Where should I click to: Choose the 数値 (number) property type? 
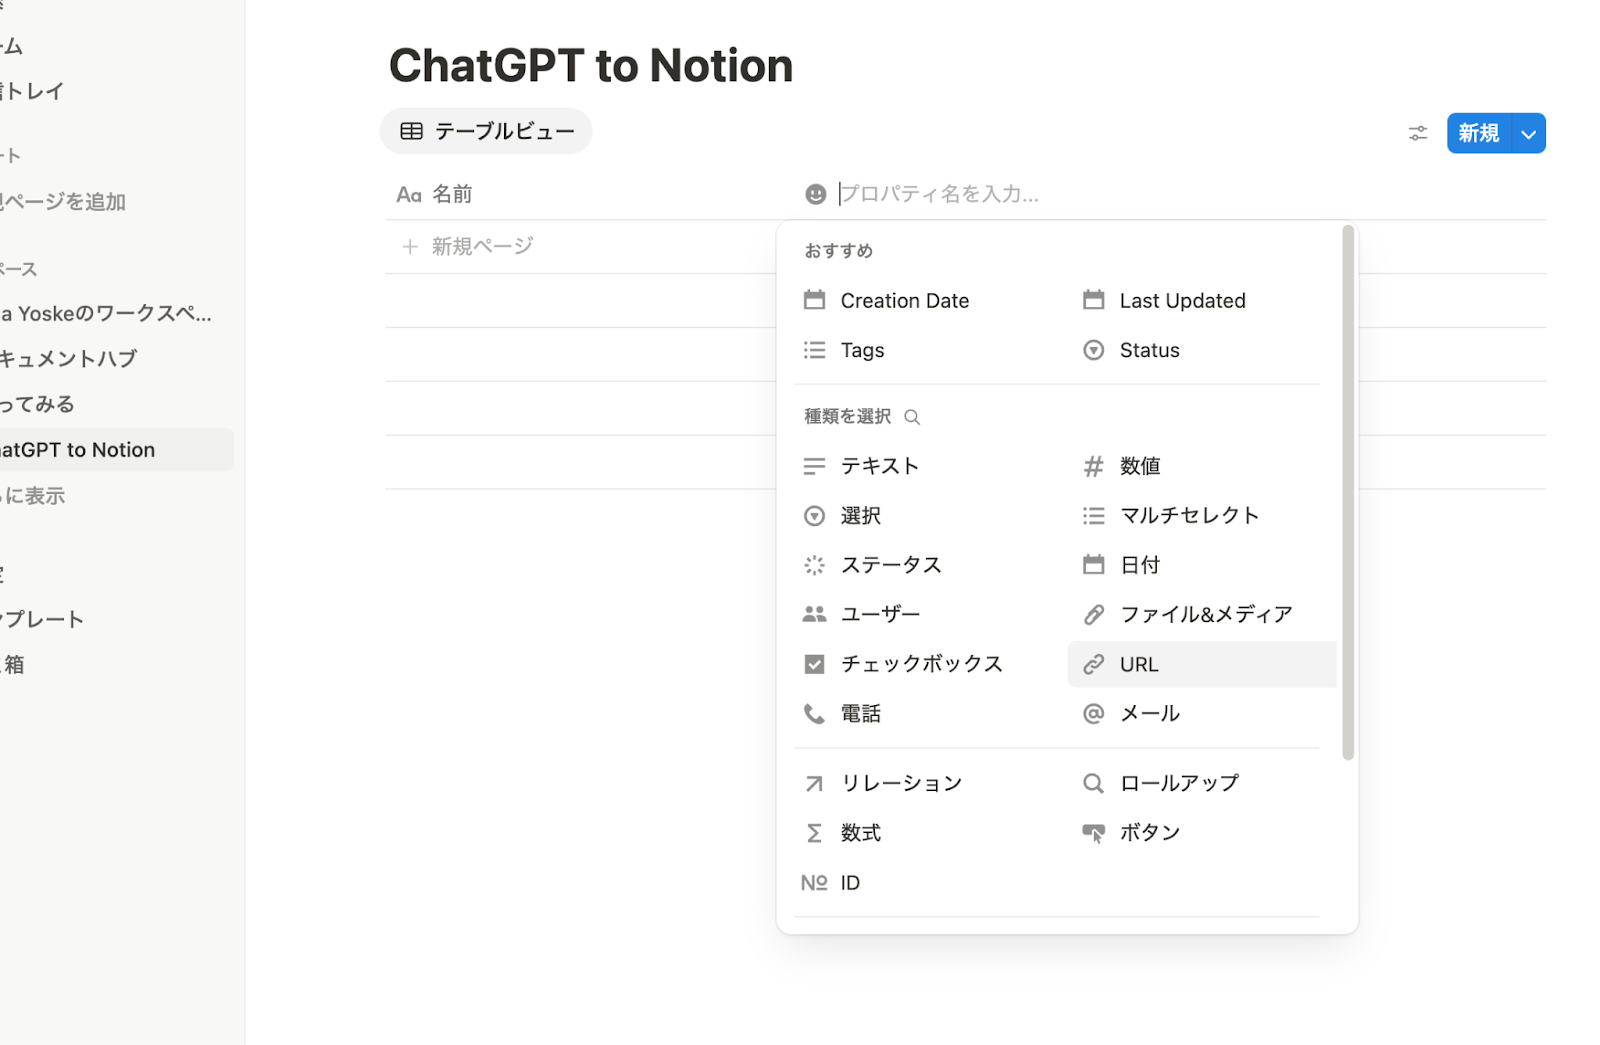[1140, 465]
